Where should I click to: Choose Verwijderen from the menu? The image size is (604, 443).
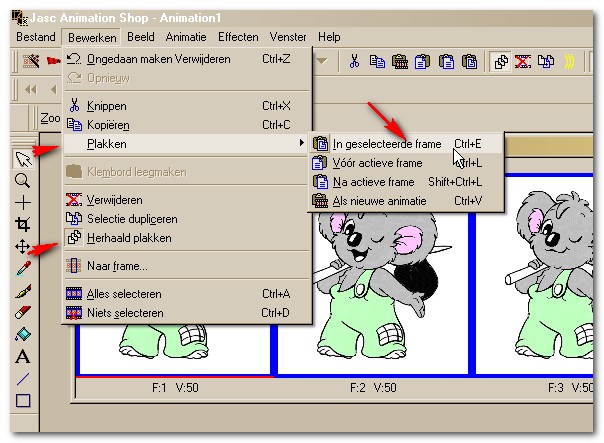(187, 200)
